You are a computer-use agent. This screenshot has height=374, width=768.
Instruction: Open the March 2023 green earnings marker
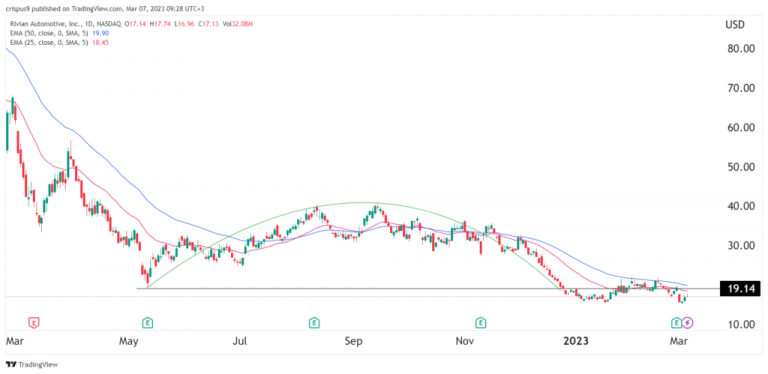[676, 323]
